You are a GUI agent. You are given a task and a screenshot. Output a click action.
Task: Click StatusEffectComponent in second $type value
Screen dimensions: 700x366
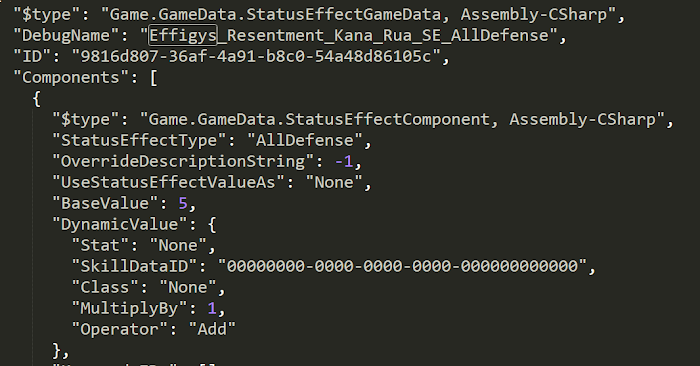pos(388,119)
